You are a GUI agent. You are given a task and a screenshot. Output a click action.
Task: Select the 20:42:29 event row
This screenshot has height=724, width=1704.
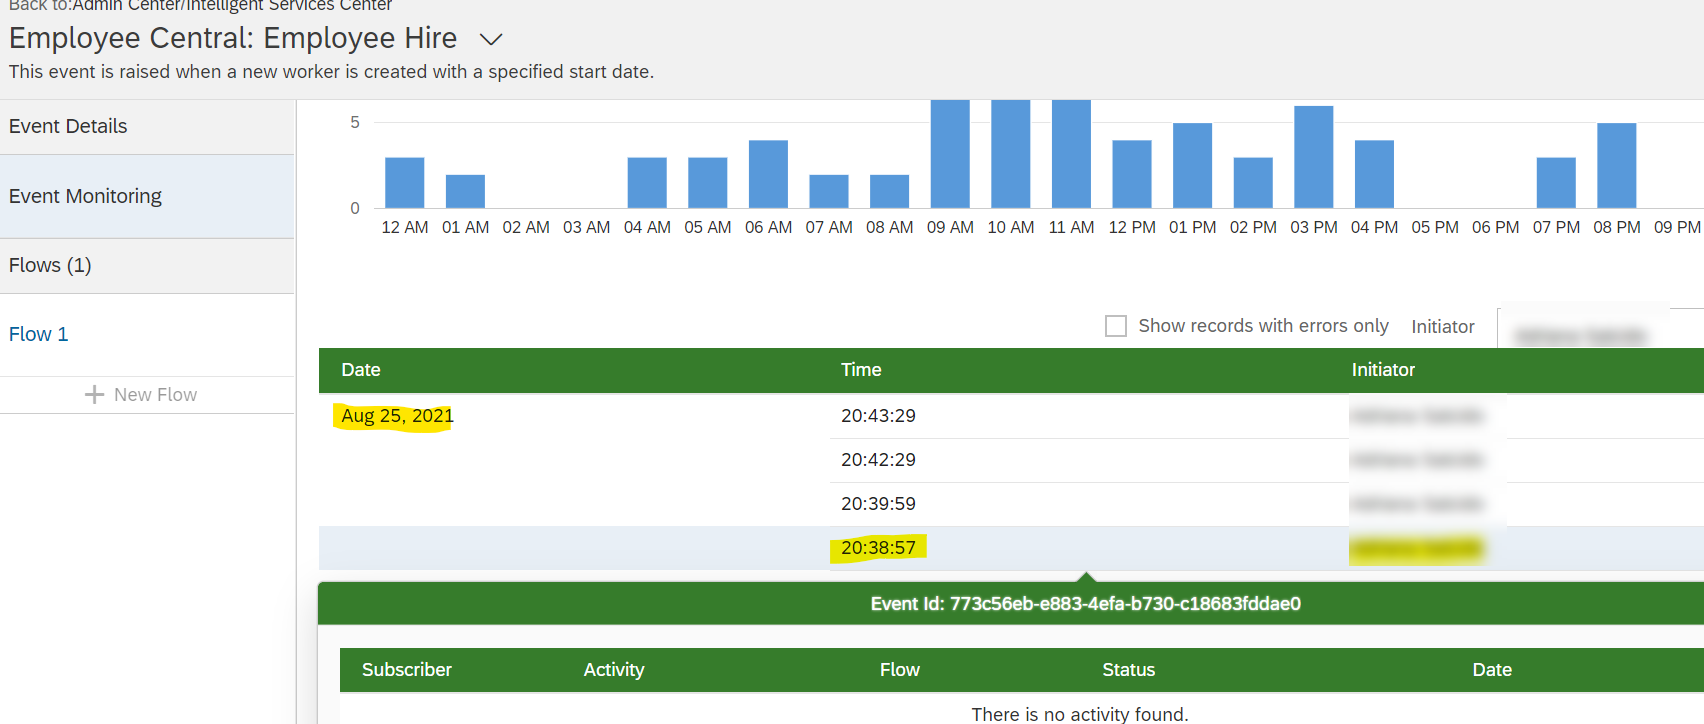1011,460
